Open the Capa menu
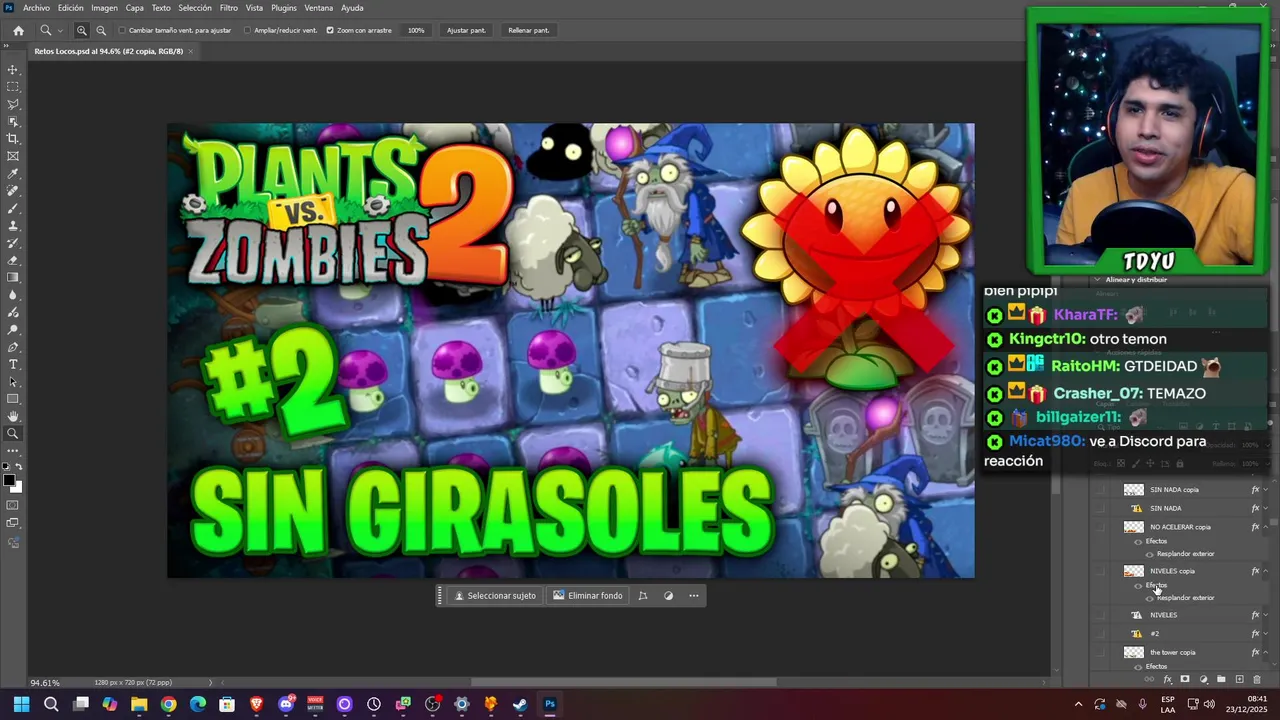1280x720 pixels. tap(134, 8)
